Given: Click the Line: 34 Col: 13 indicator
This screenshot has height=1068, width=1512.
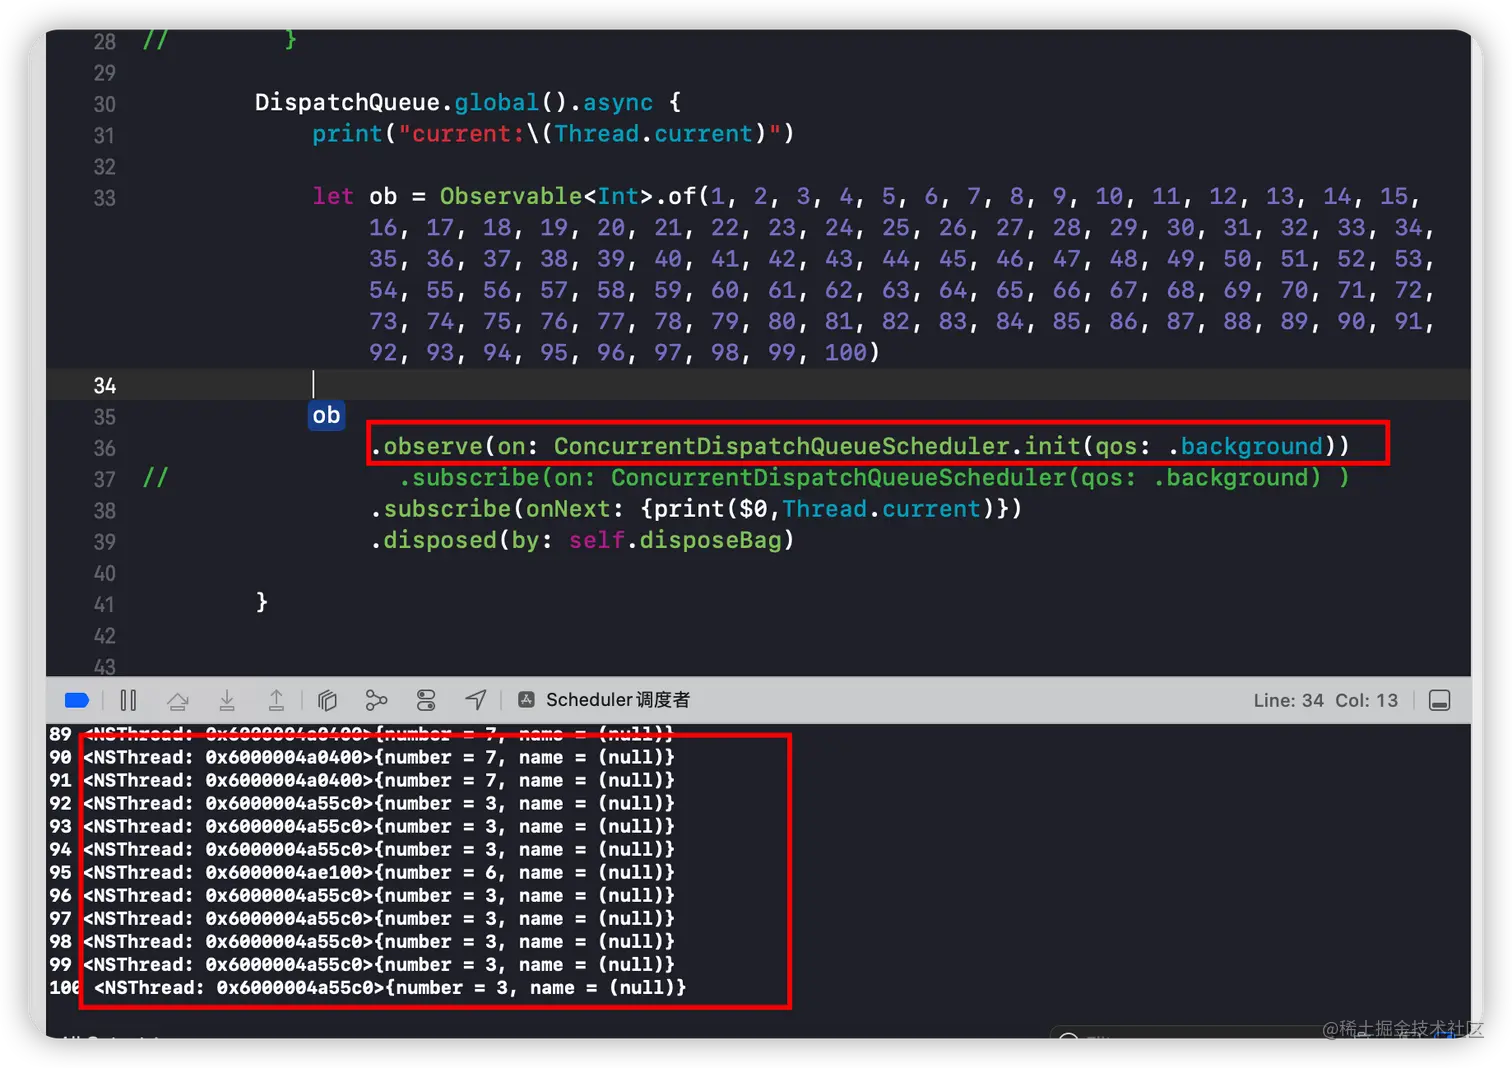Looking at the screenshot, I should 1325,700.
